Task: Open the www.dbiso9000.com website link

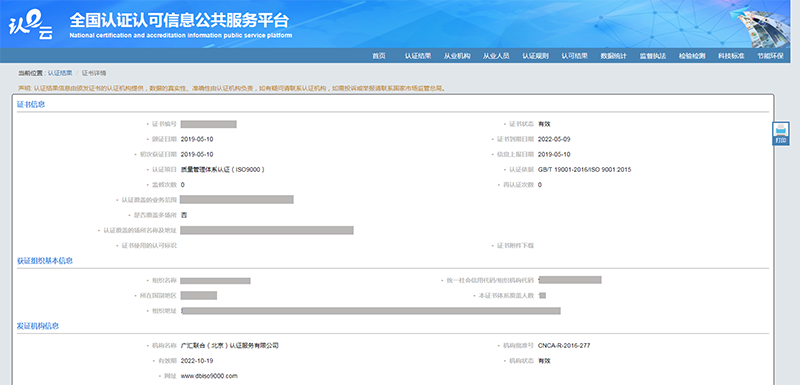Action: pyautogui.click(x=209, y=376)
